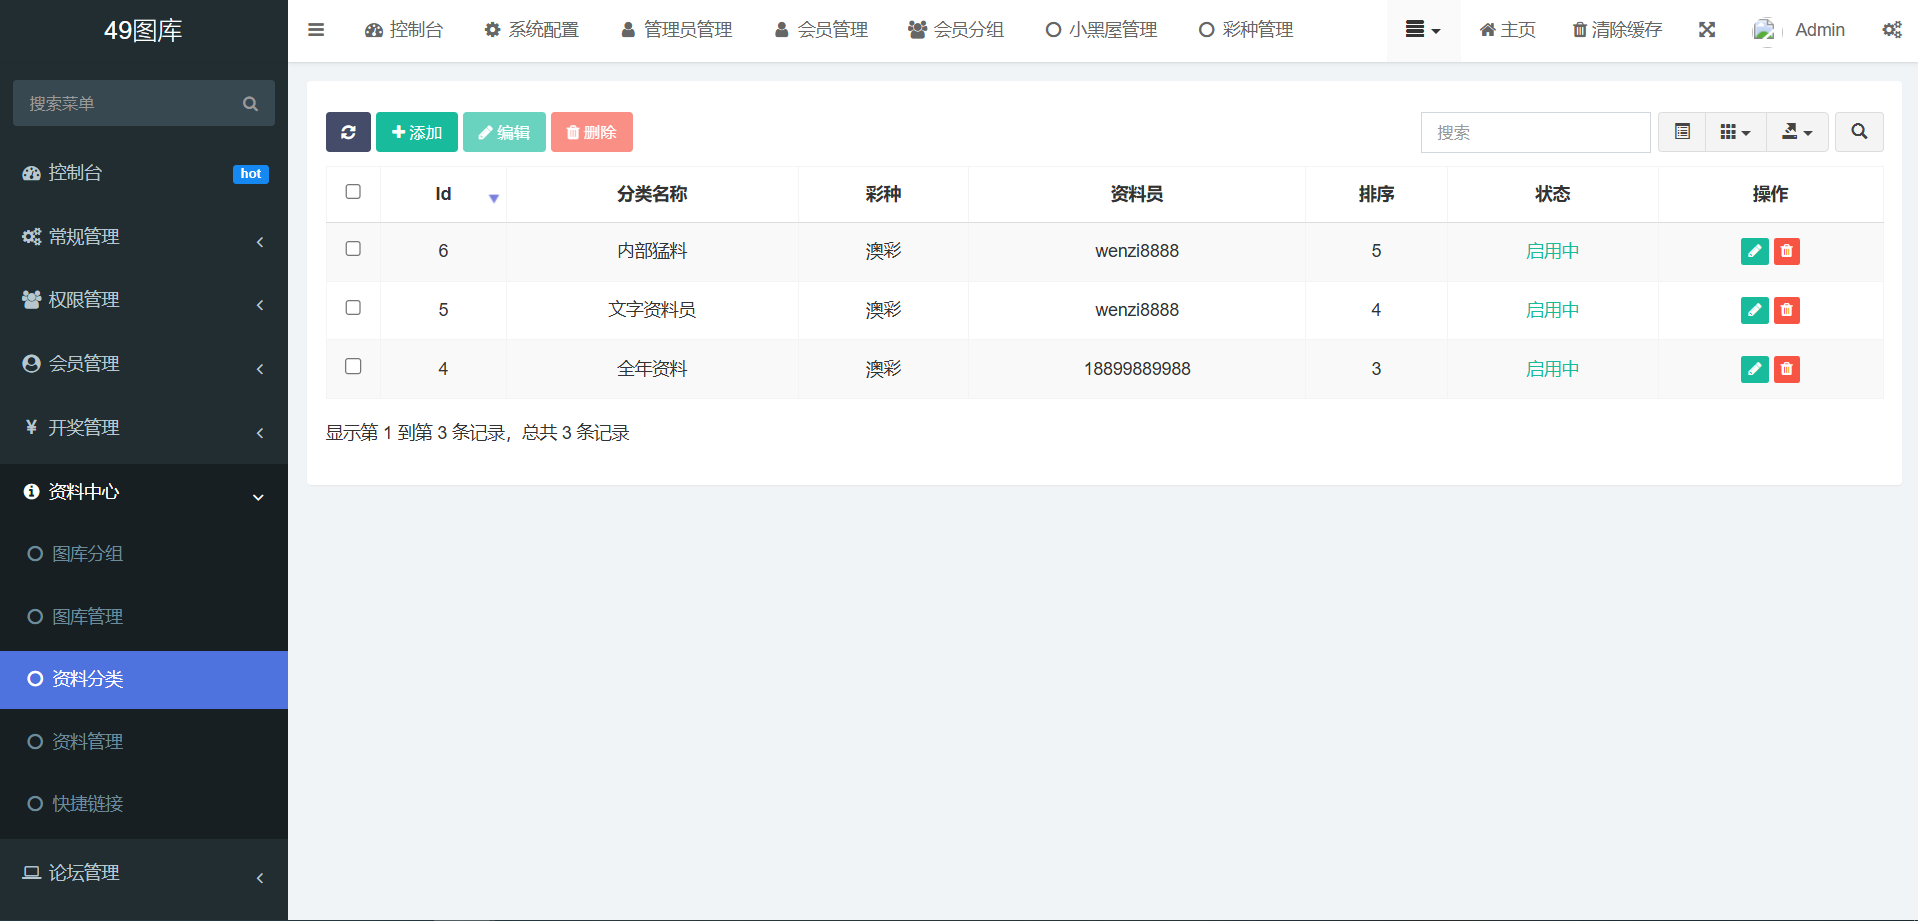
Task: Click magnifier search icon button beside export
Action: [x=1858, y=132]
